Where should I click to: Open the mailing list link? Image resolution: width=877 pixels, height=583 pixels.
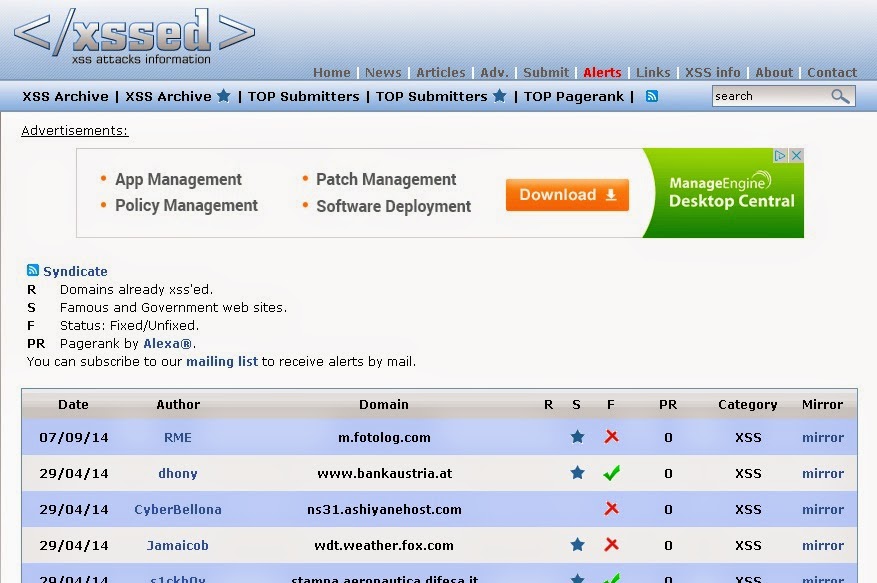[222, 361]
